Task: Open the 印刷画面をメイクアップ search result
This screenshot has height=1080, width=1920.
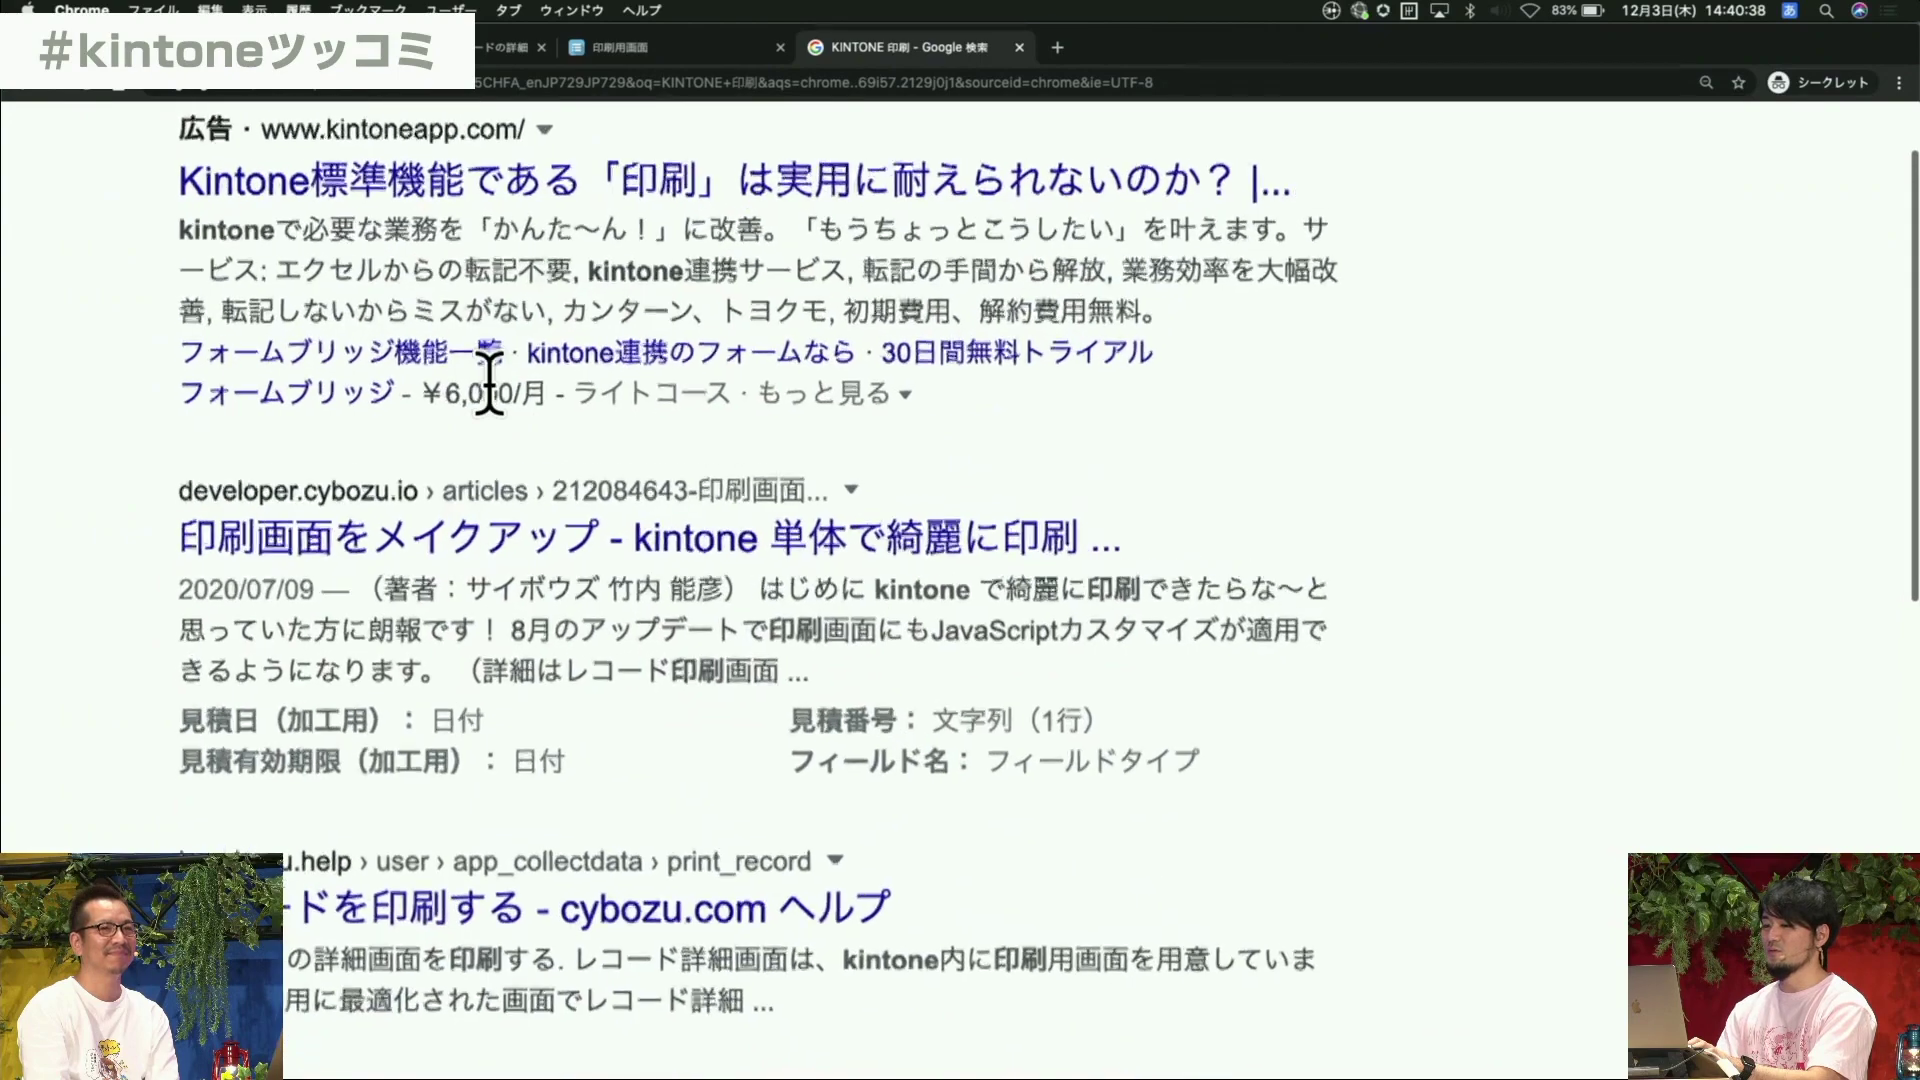Action: (649, 538)
